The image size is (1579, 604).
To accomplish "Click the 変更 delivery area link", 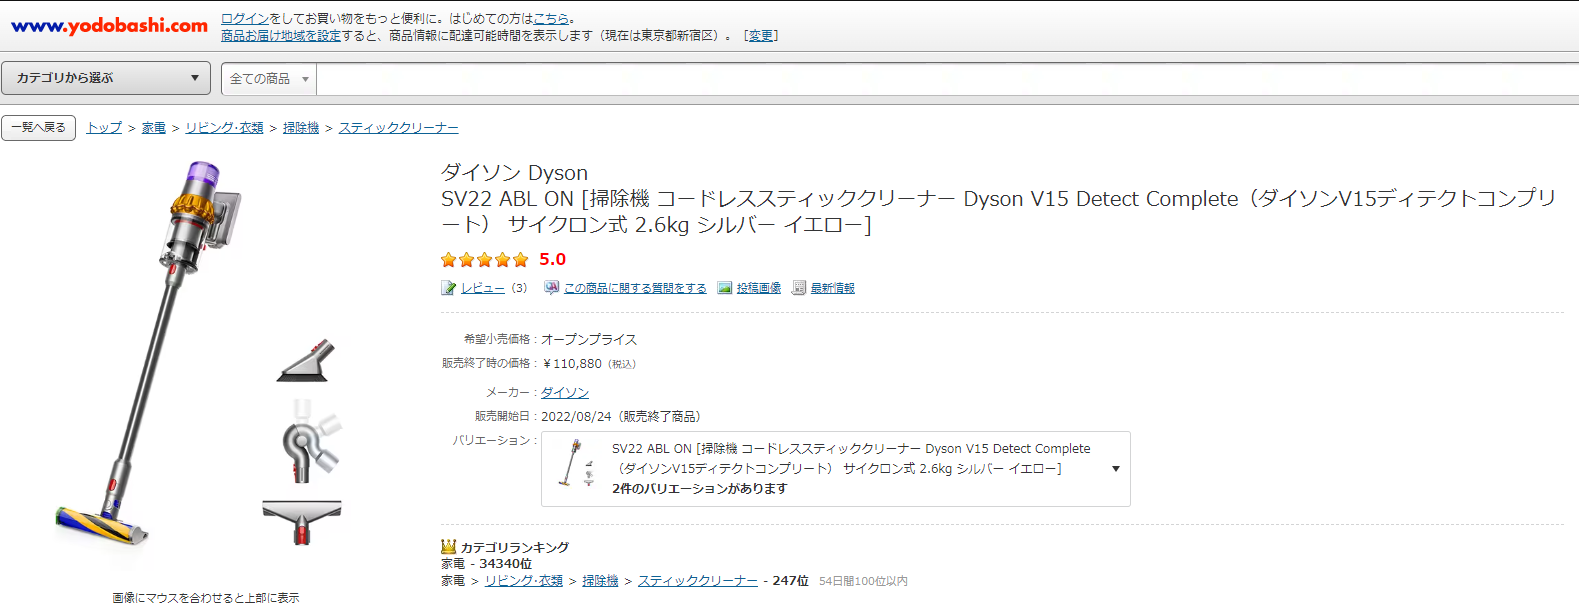I will tap(761, 35).
